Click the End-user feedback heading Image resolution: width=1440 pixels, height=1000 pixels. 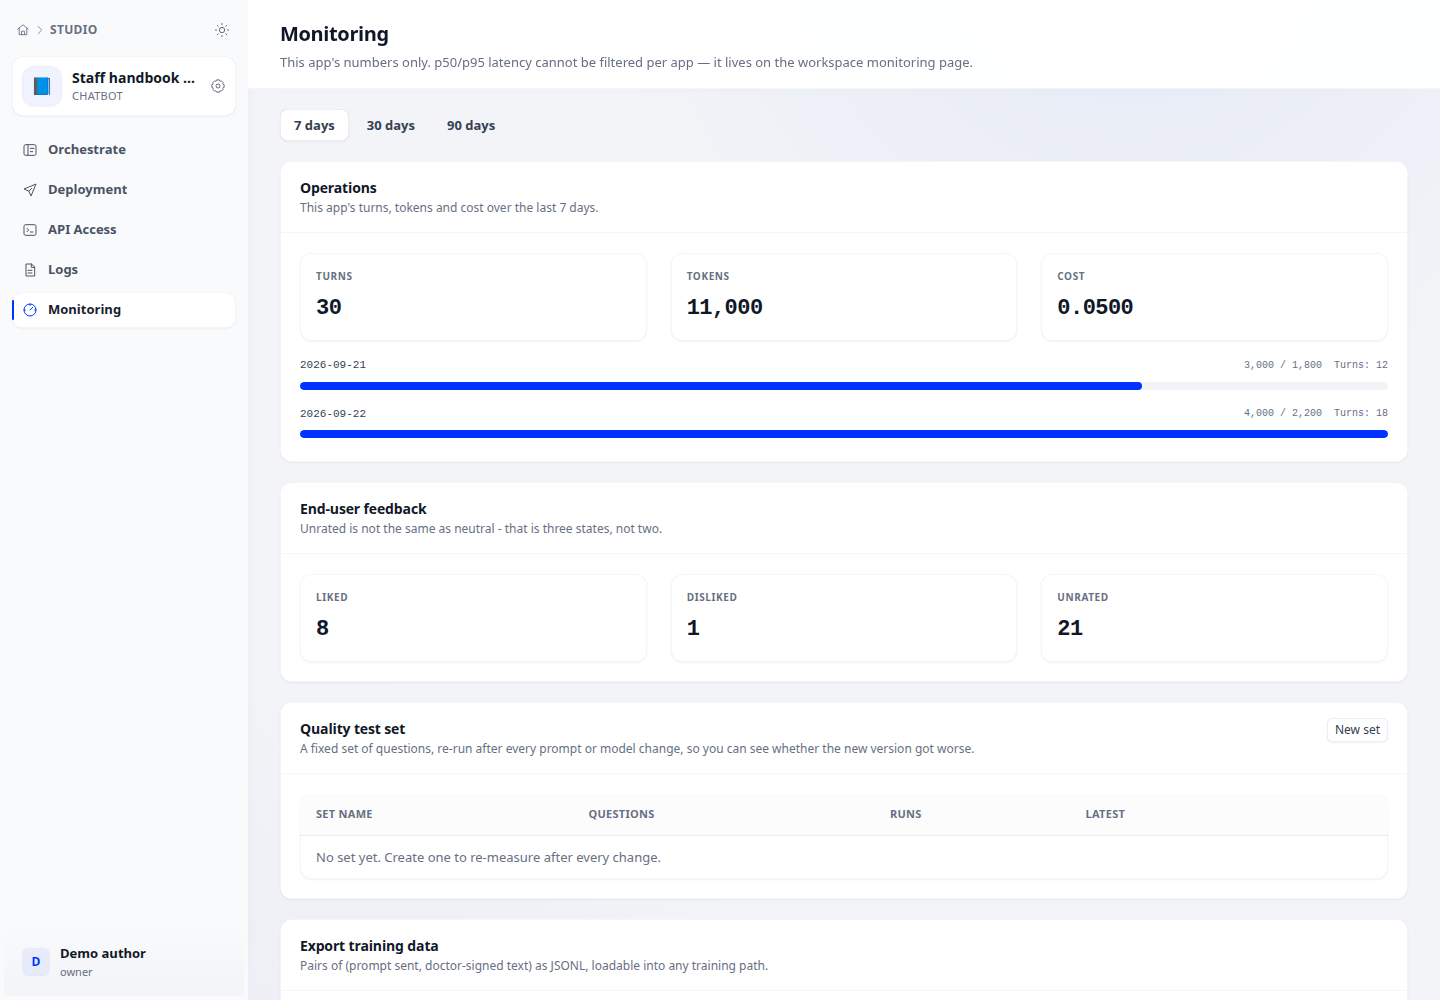363,509
